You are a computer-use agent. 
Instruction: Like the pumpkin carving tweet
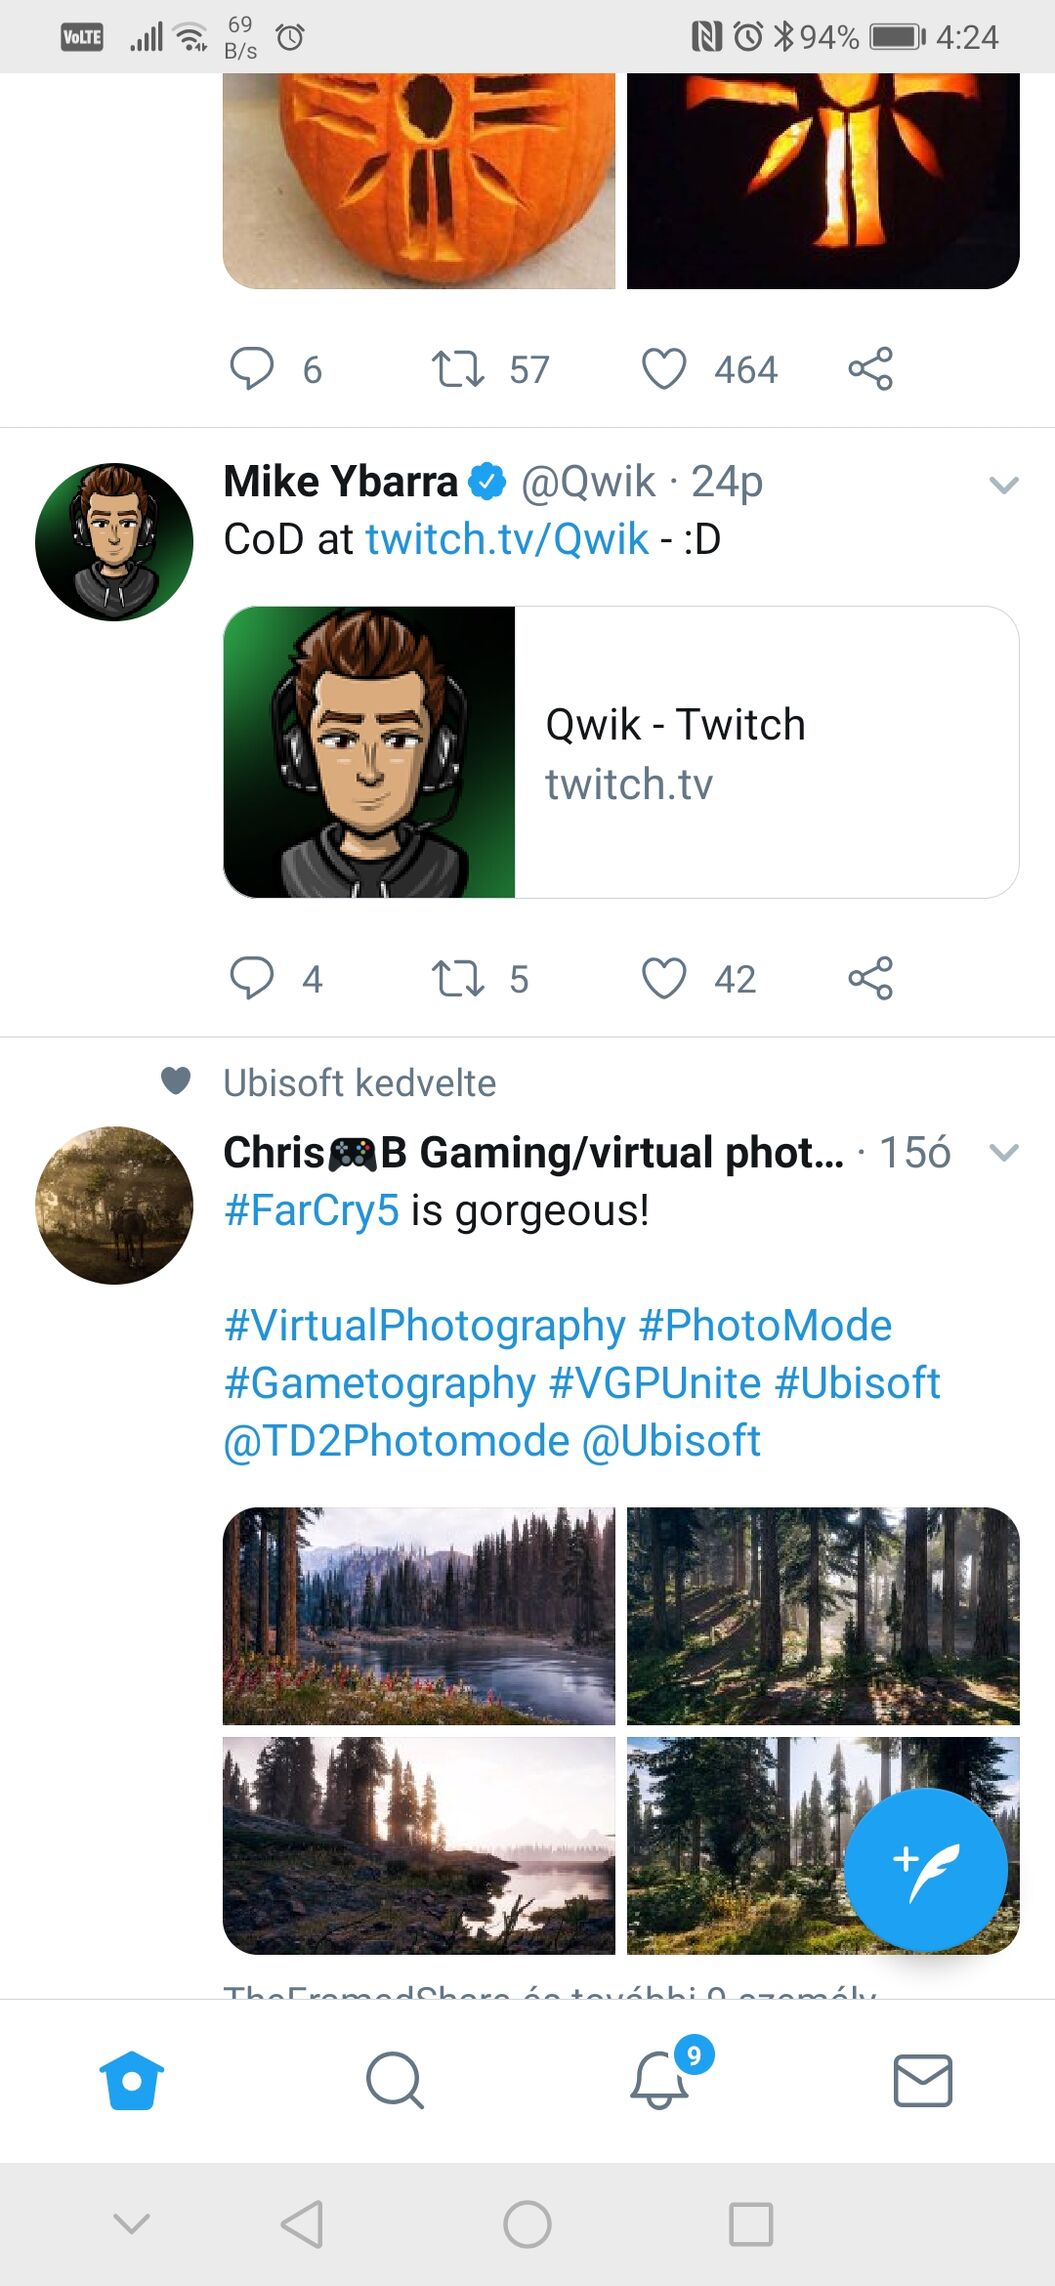click(664, 369)
